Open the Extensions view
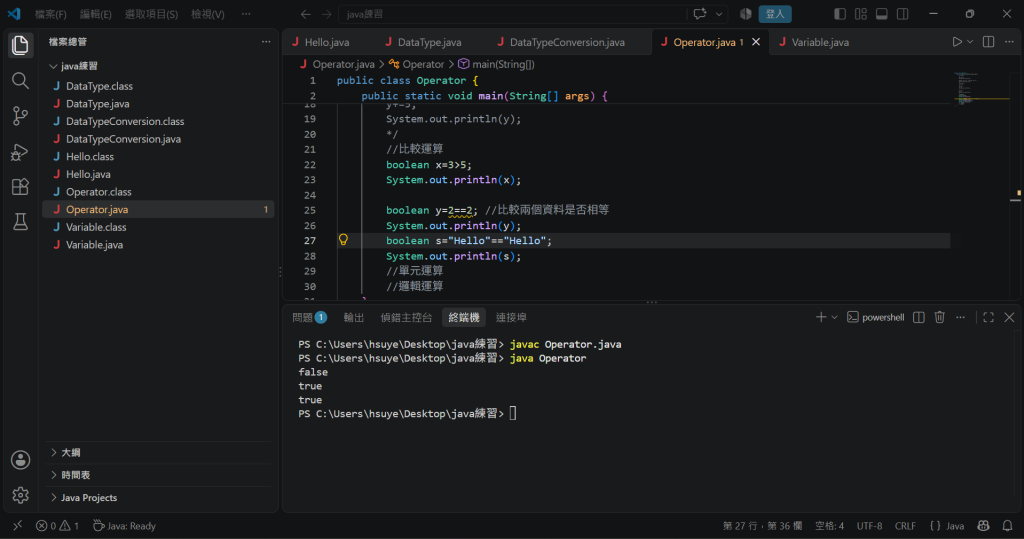The image size is (1024, 539). point(20,187)
